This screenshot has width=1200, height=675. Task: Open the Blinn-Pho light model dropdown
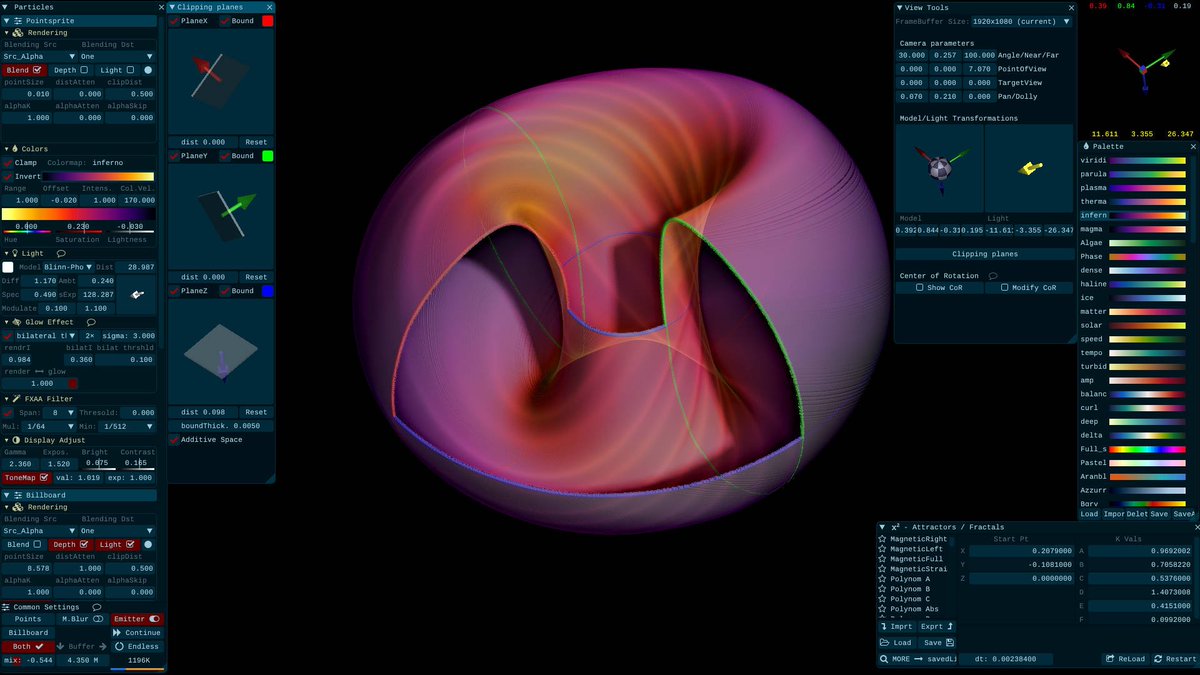(67, 267)
